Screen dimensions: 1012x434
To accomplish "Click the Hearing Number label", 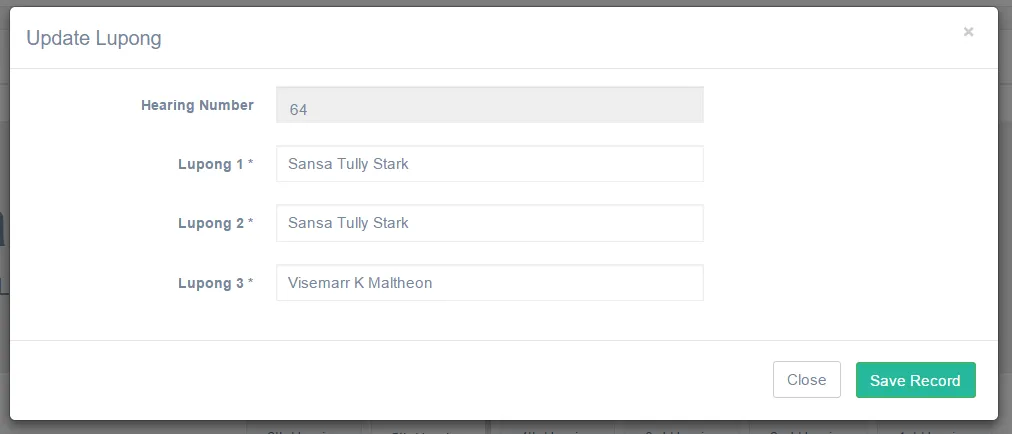I will 197,105.
